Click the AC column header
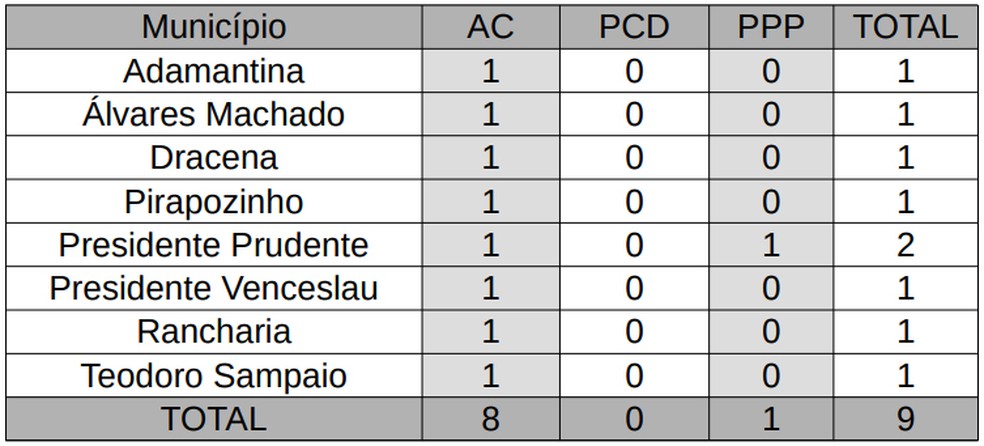The height and width of the screenshot is (446, 984). click(x=490, y=27)
